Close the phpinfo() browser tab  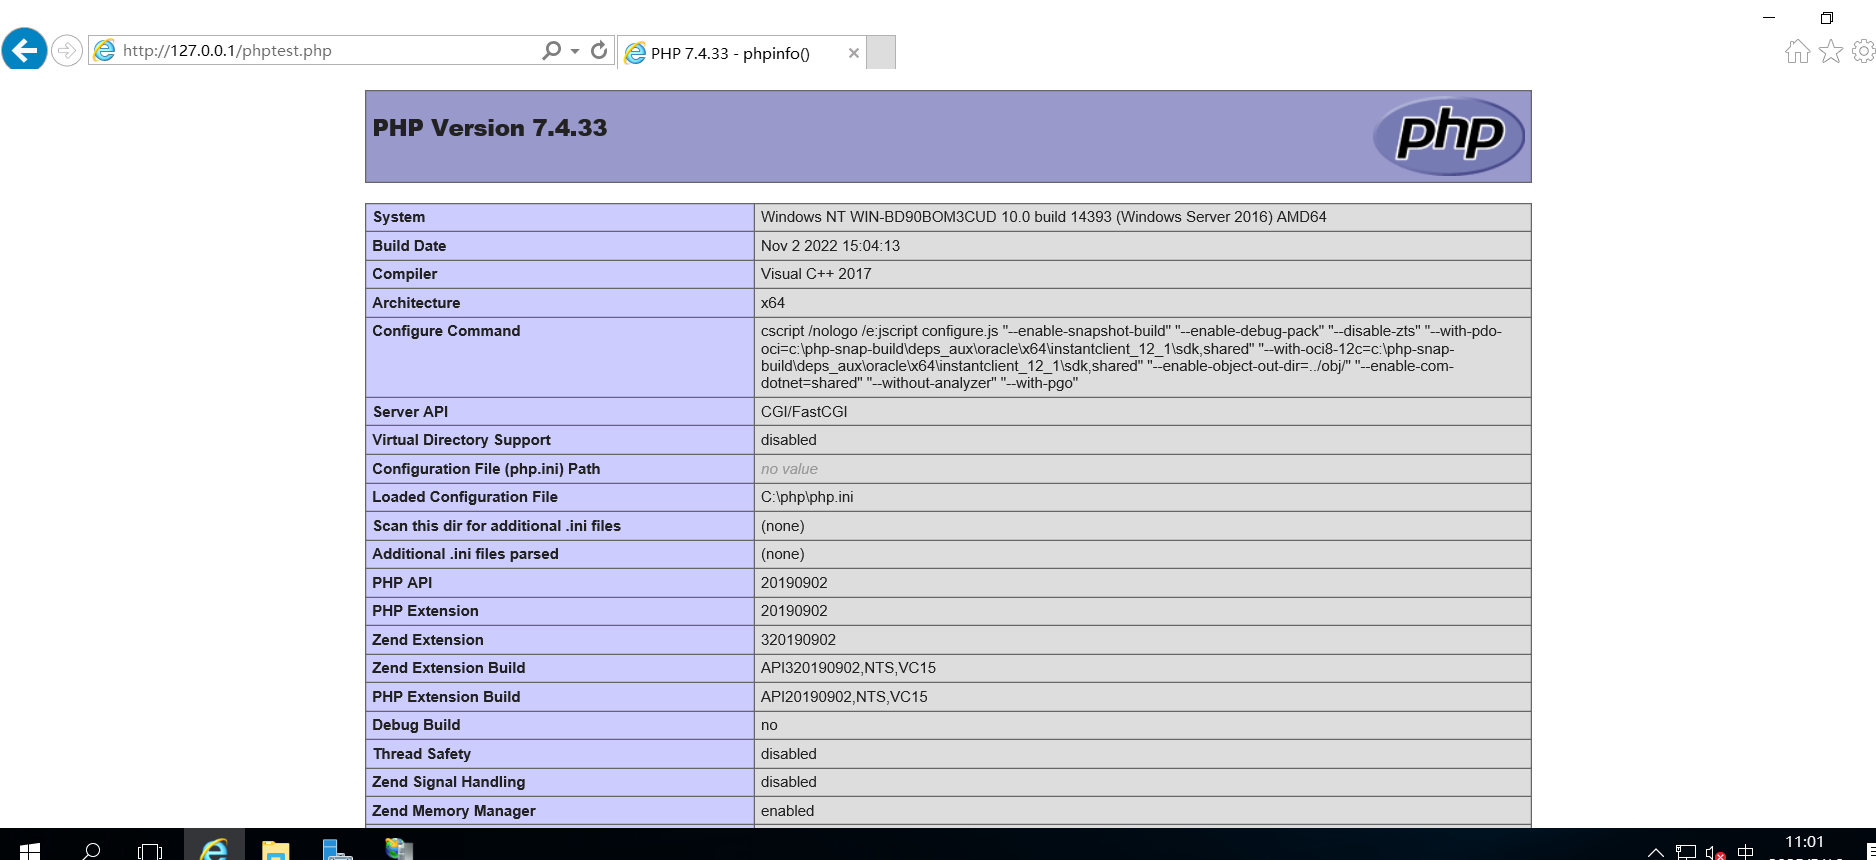tap(853, 53)
